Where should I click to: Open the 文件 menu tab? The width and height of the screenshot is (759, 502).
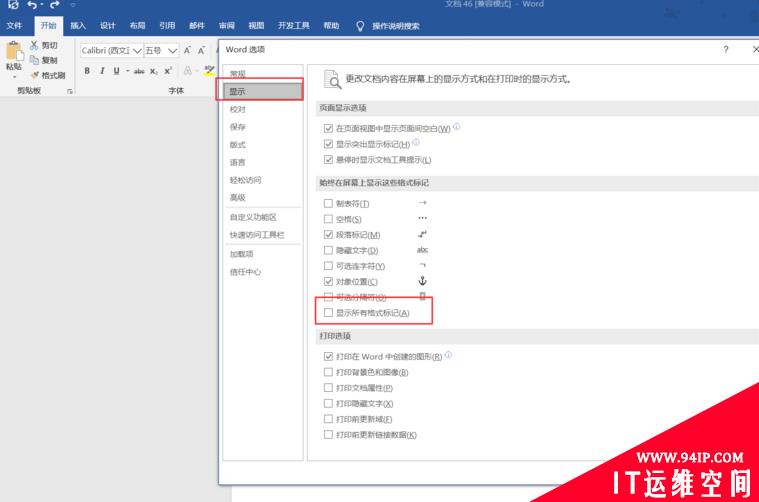(x=14, y=26)
